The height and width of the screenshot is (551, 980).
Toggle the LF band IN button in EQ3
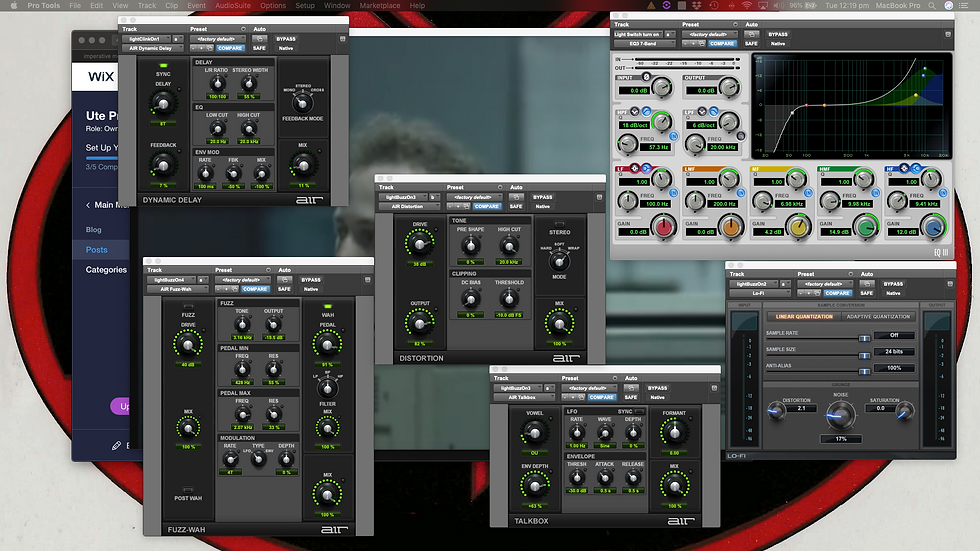click(674, 192)
